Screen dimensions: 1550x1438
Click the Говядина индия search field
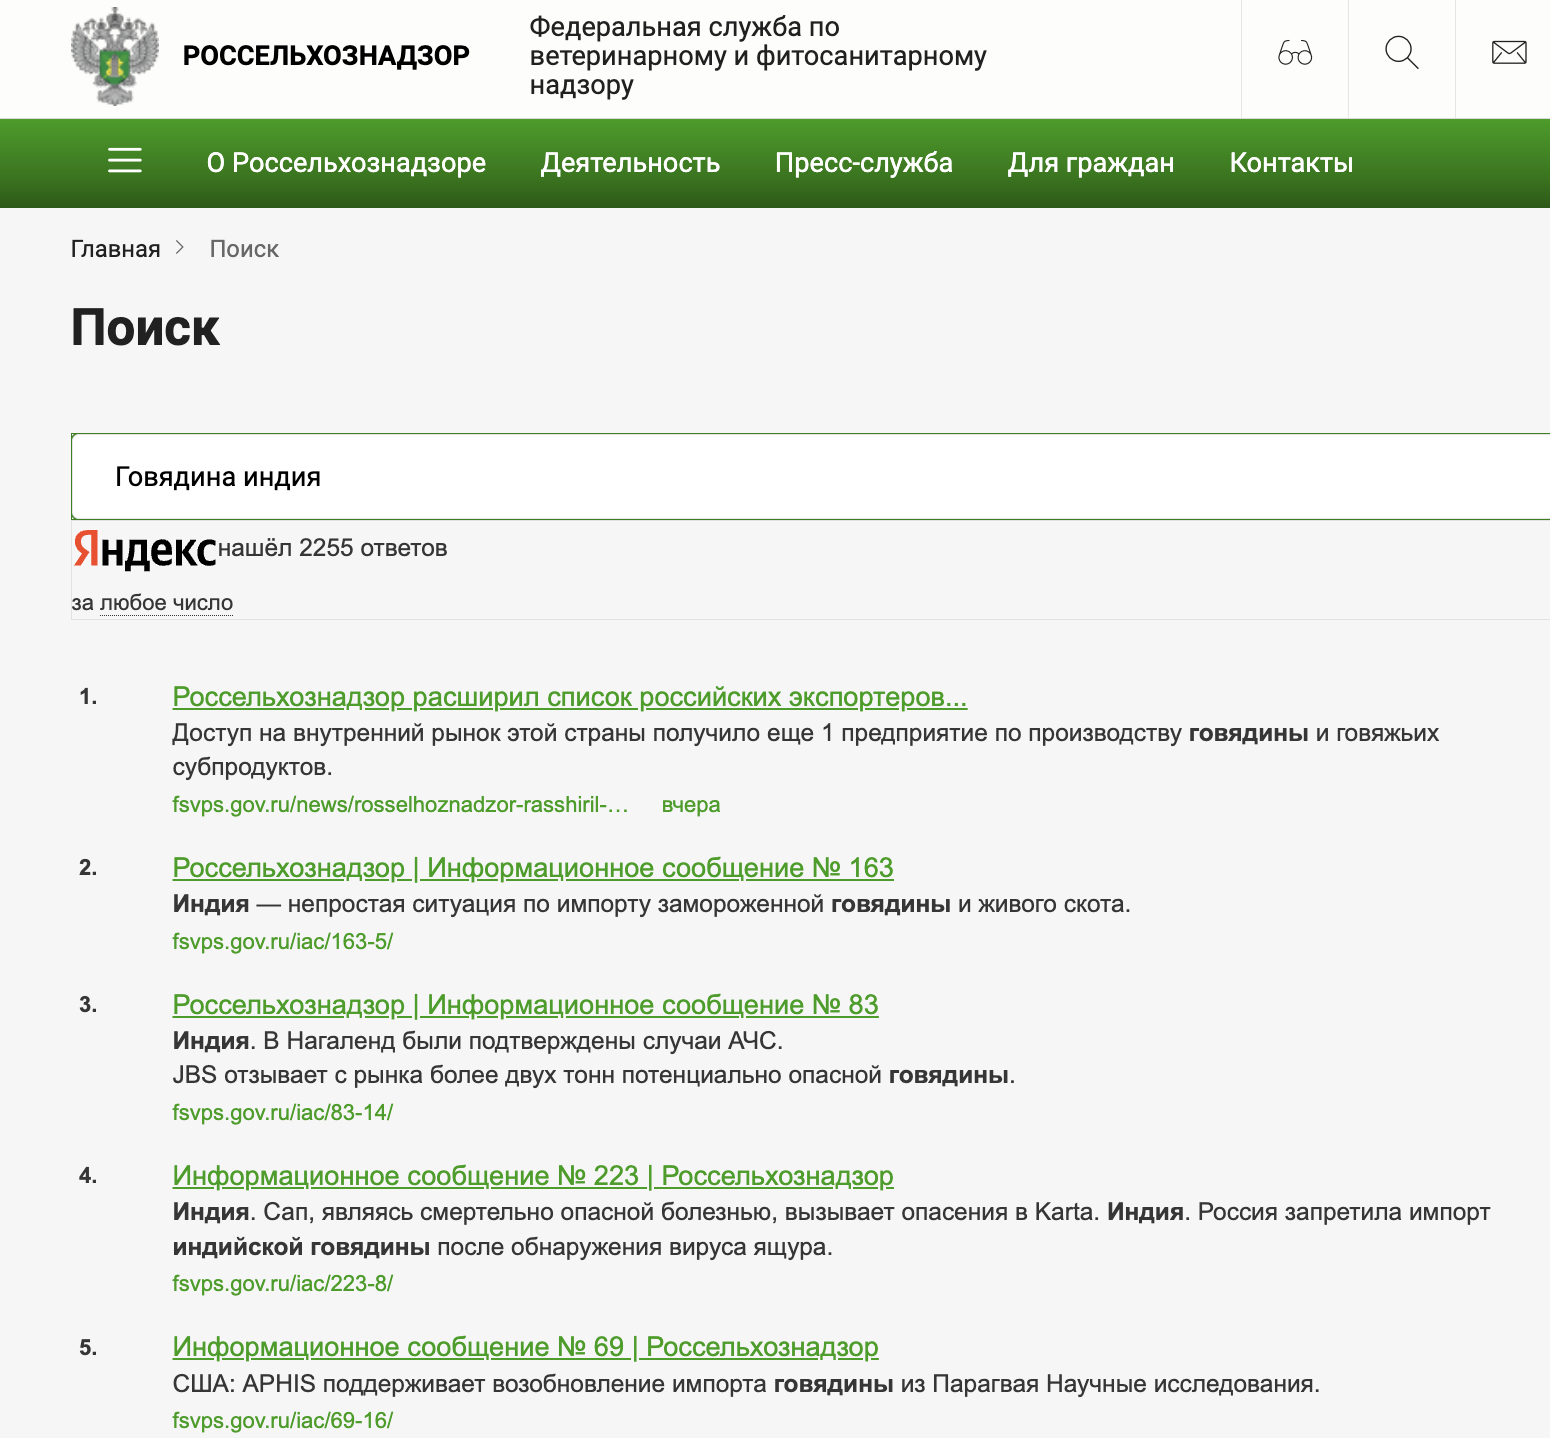811,477
